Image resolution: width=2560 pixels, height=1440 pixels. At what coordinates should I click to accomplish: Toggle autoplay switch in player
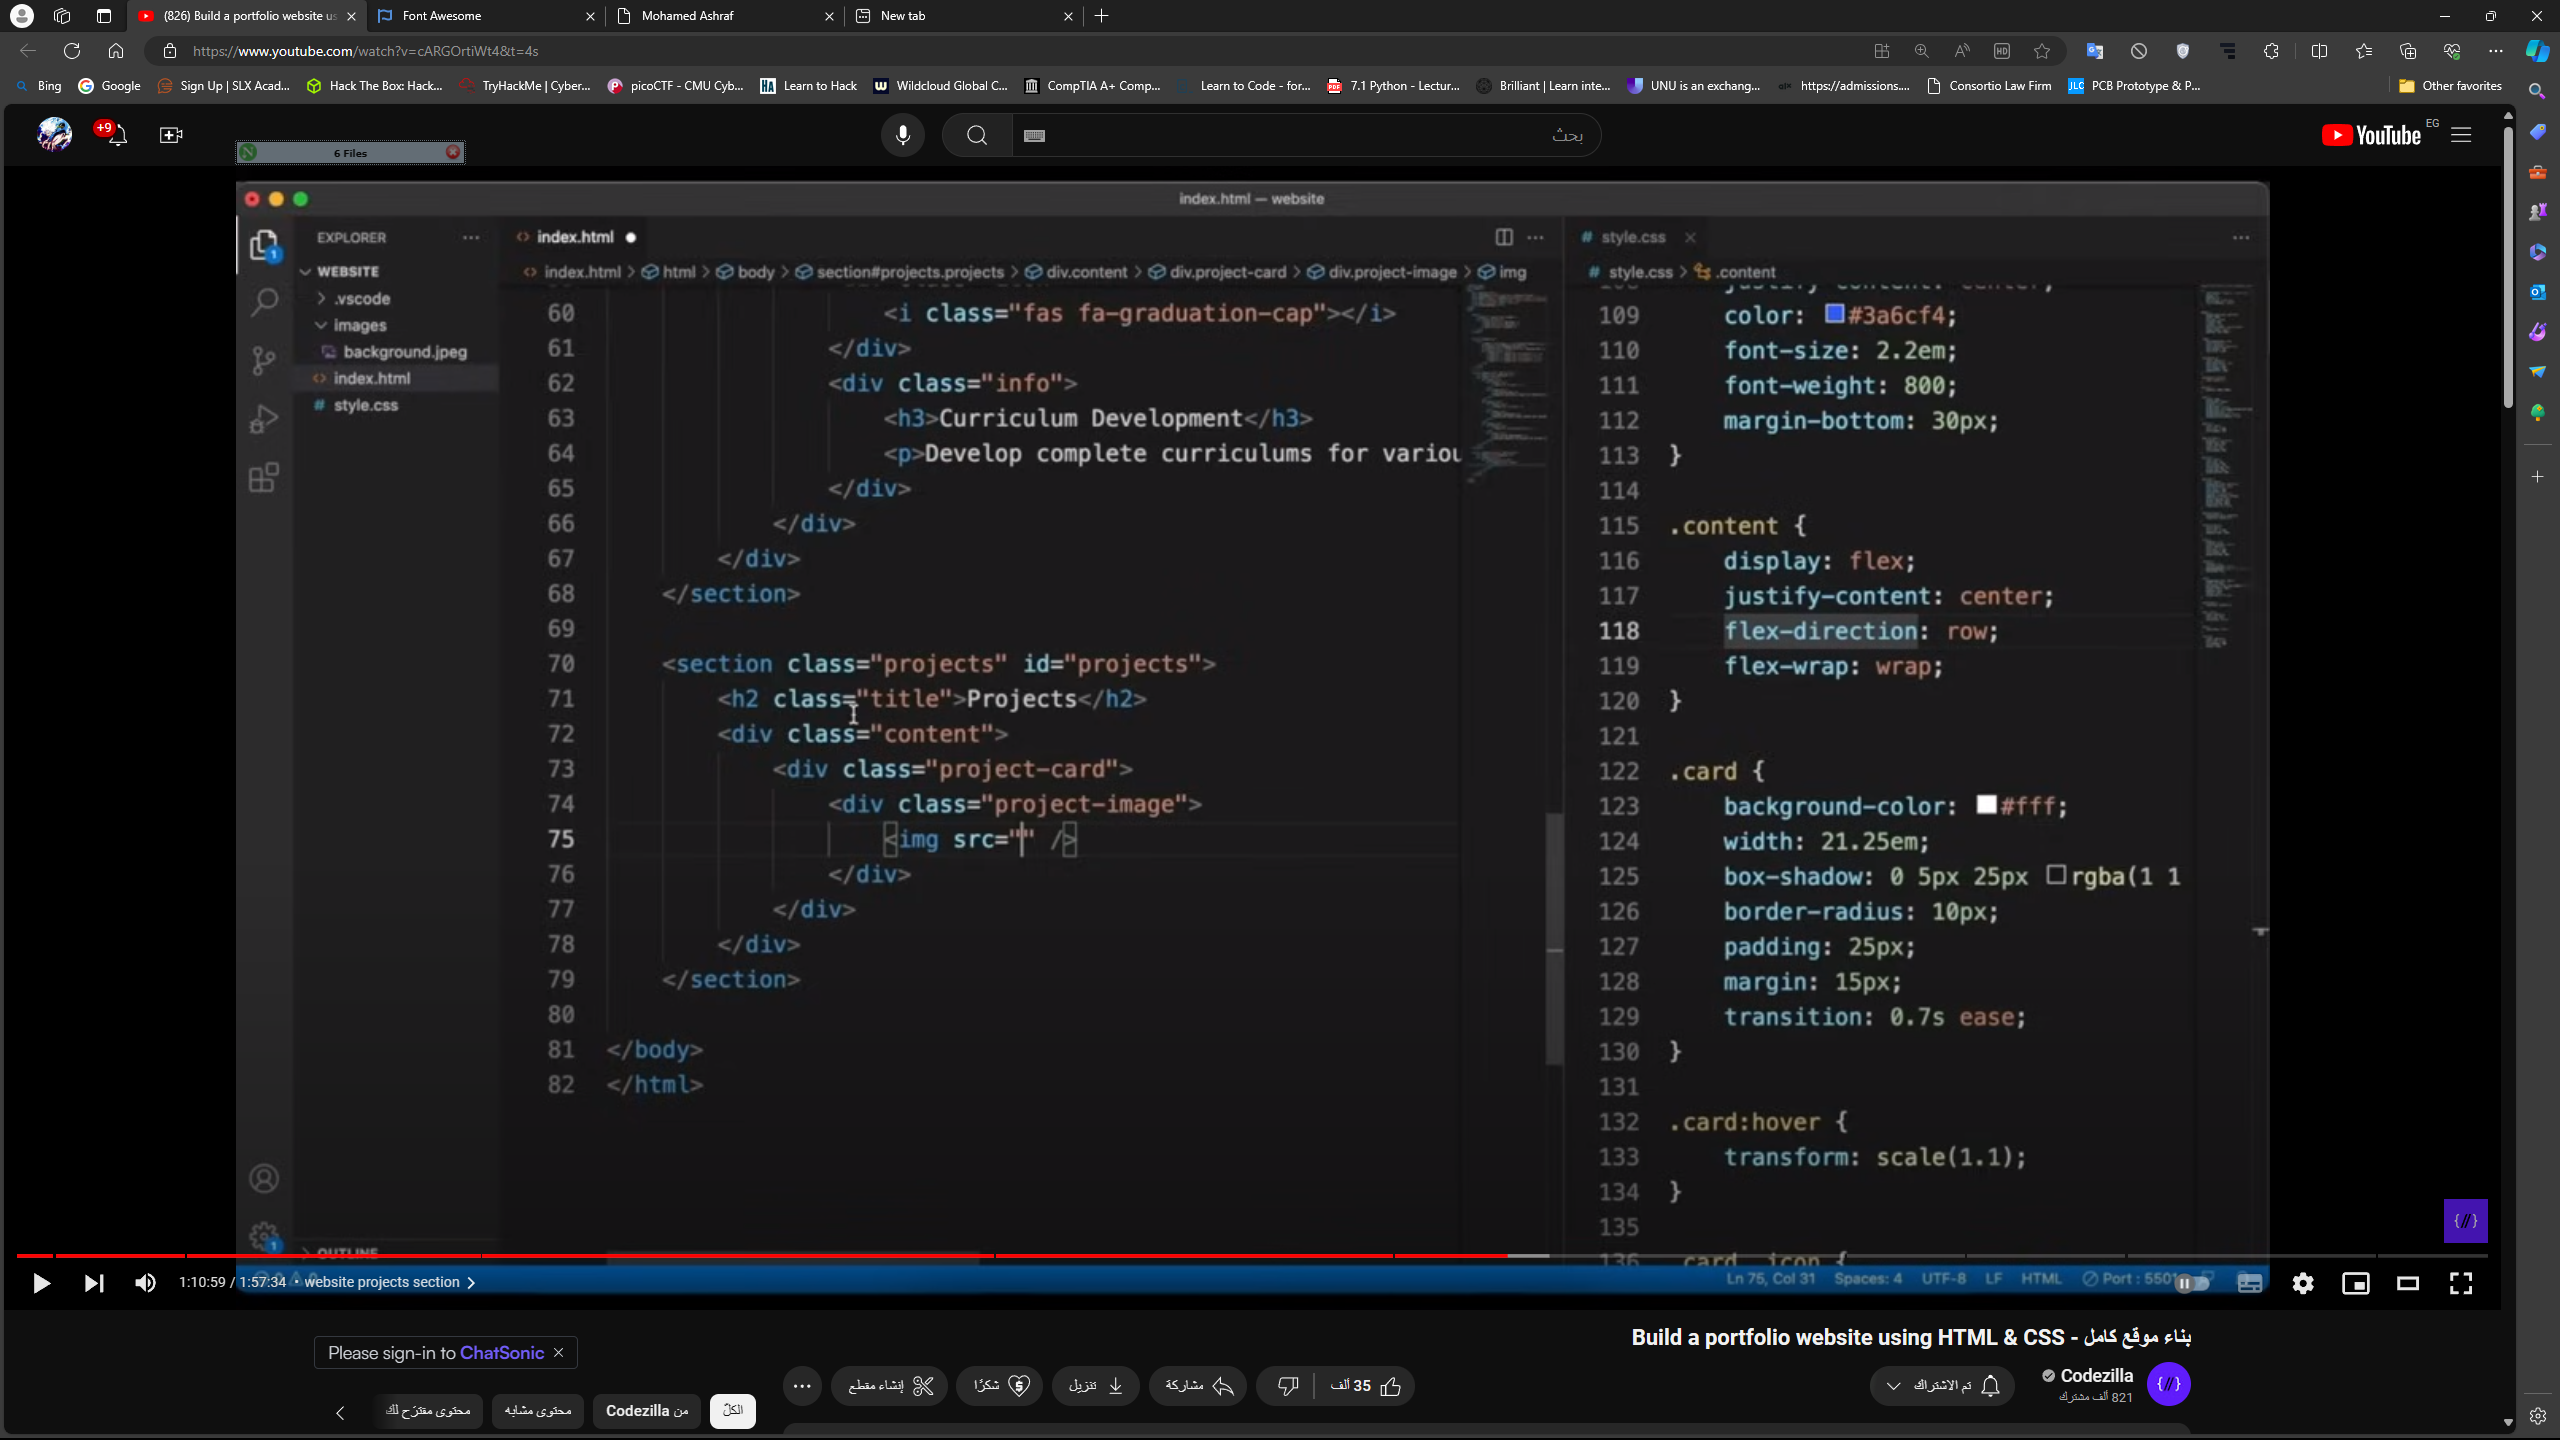(2192, 1283)
